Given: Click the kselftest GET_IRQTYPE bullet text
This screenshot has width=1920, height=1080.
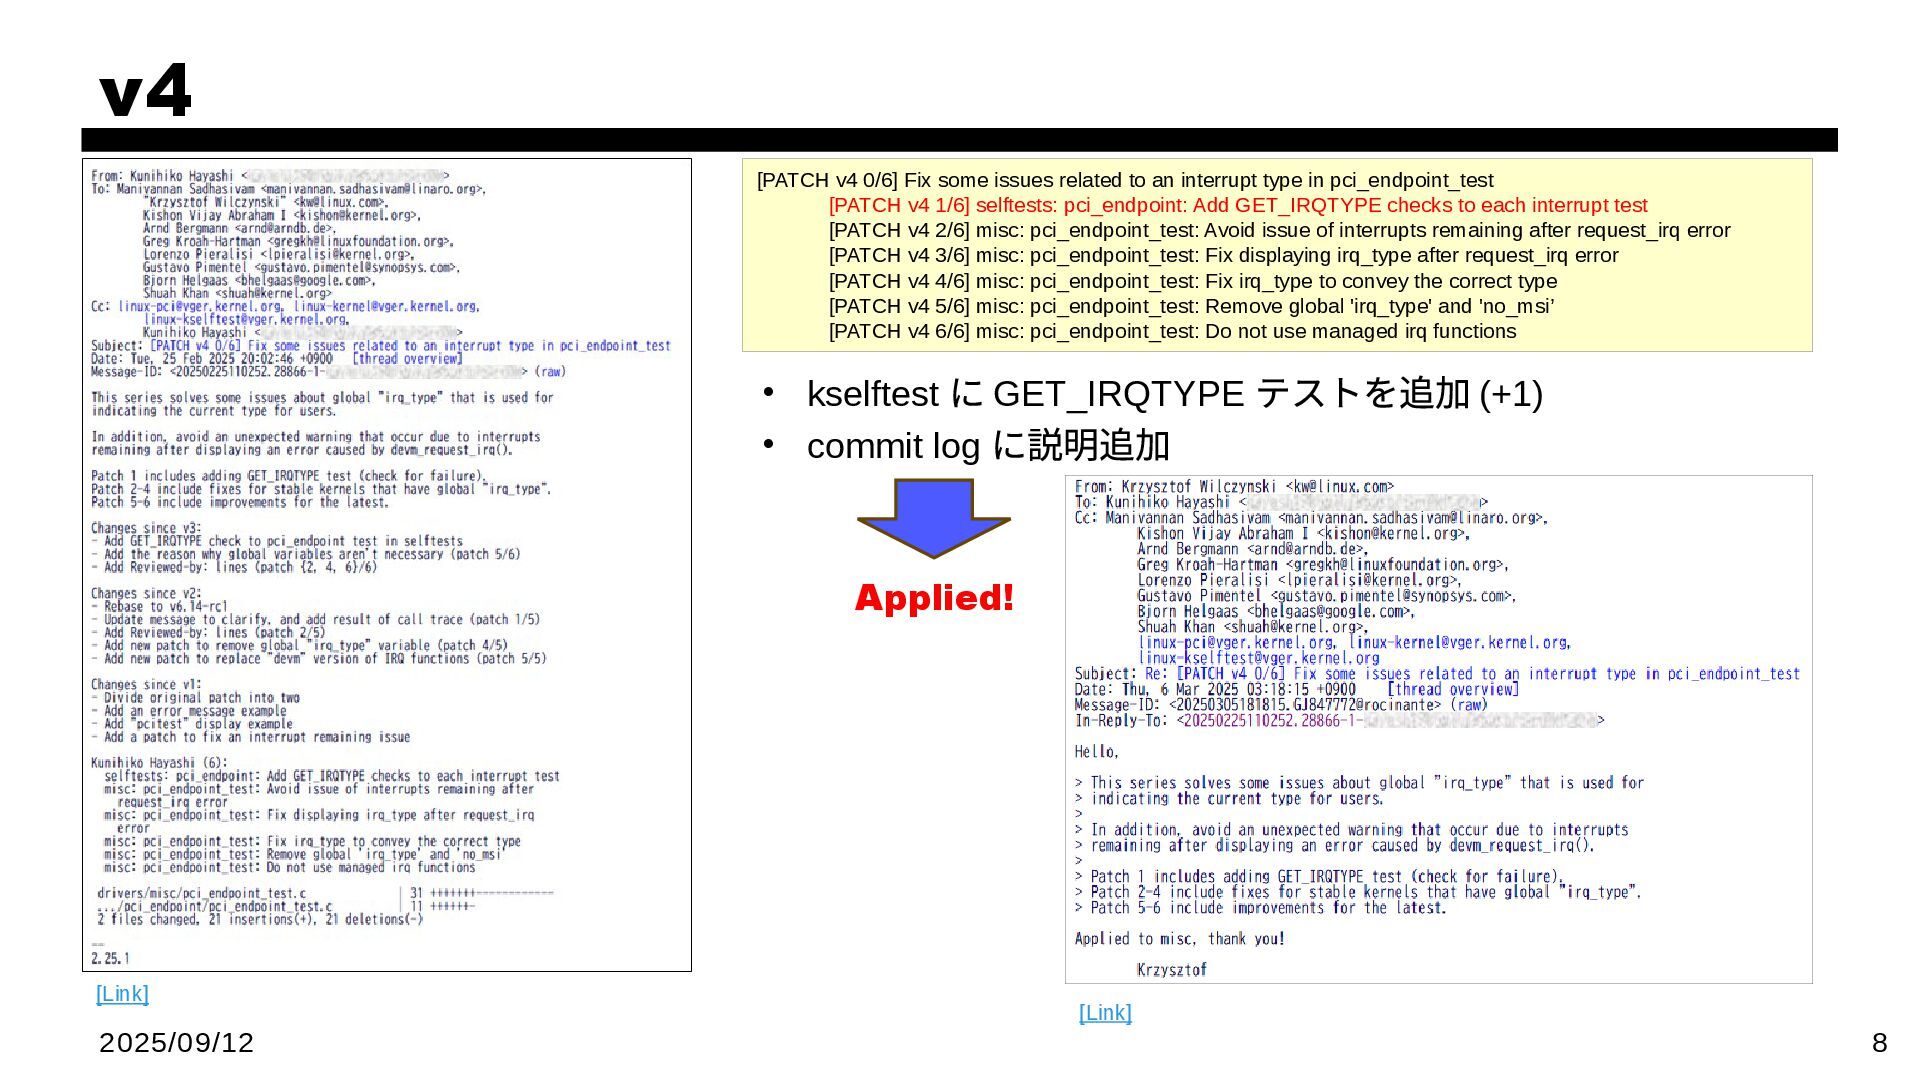Looking at the screenshot, I should coord(1174,394).
